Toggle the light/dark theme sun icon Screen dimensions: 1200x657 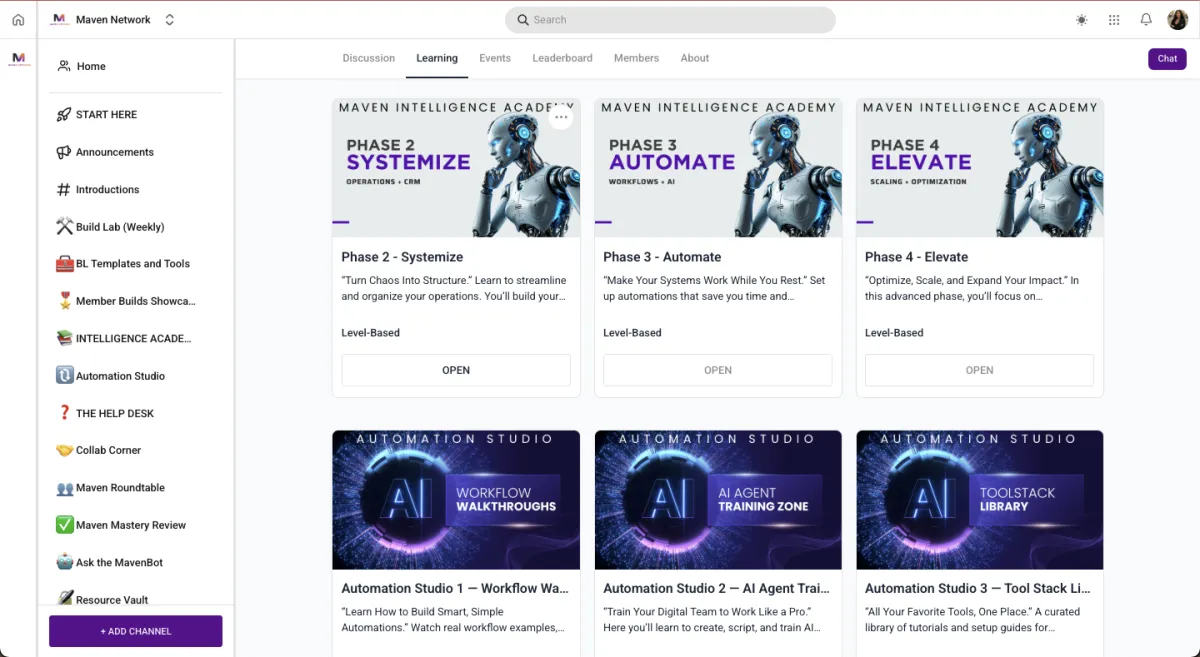tap(1081, 20)
